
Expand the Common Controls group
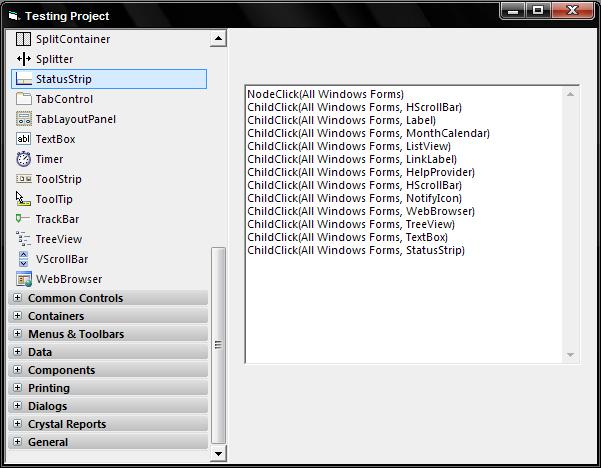pos(17,297)
